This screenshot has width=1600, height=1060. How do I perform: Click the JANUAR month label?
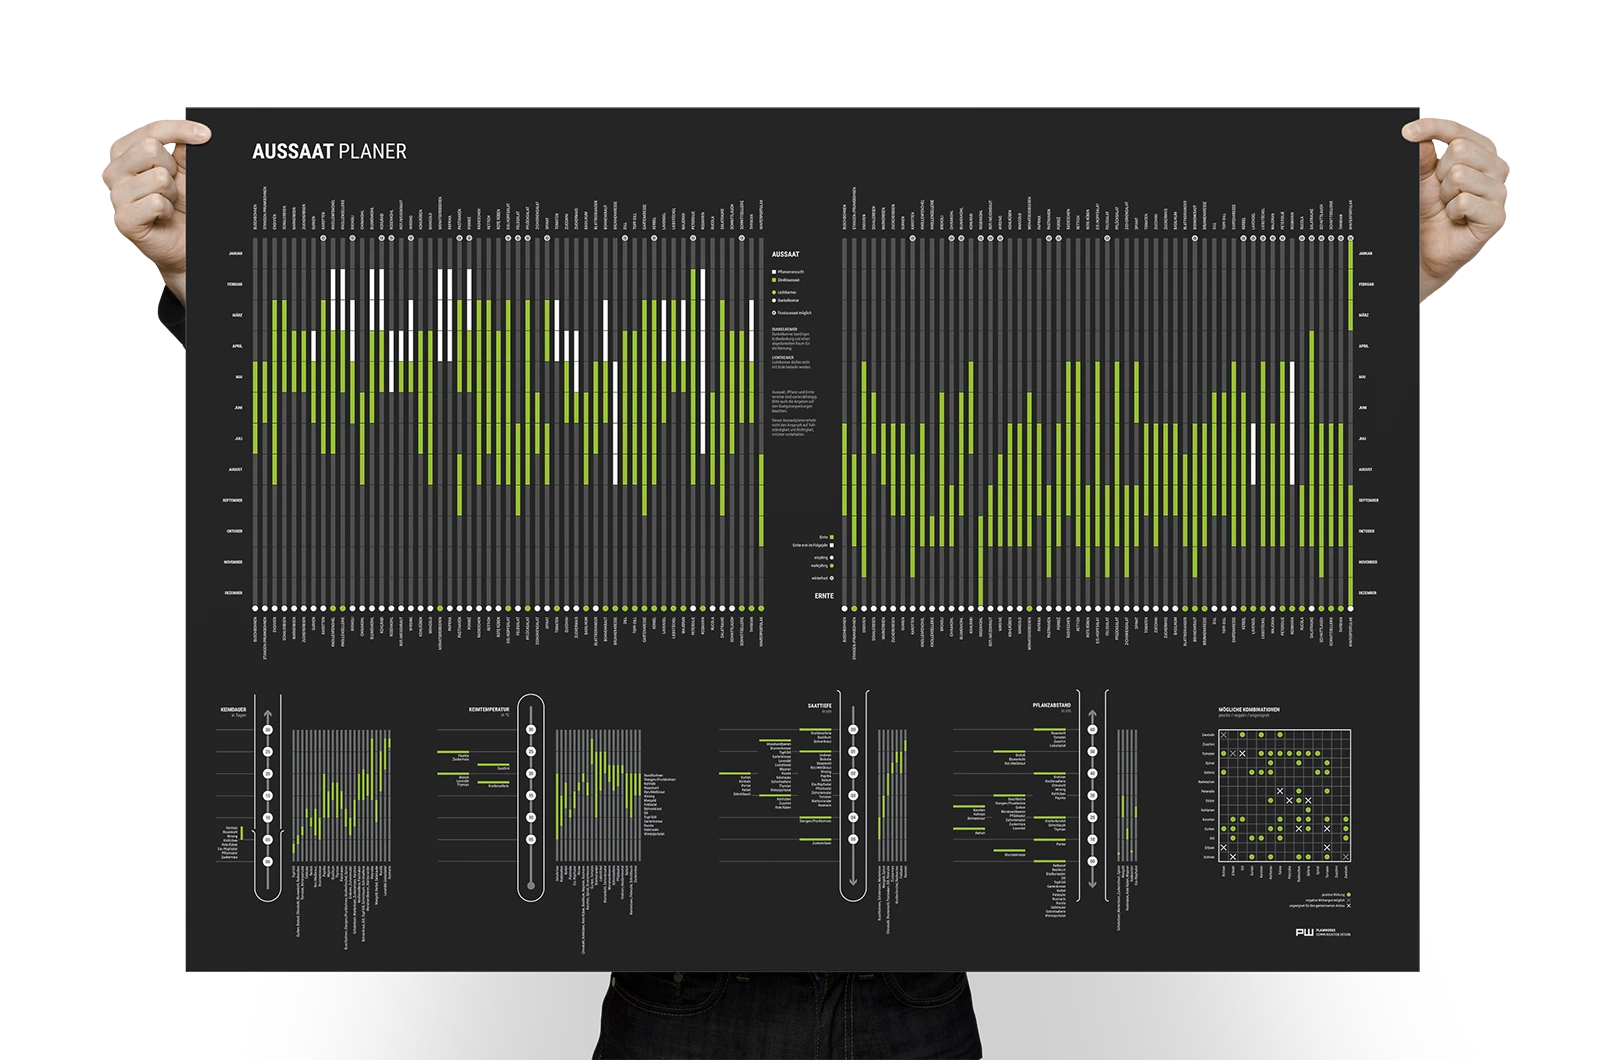[x=237, y=255]
